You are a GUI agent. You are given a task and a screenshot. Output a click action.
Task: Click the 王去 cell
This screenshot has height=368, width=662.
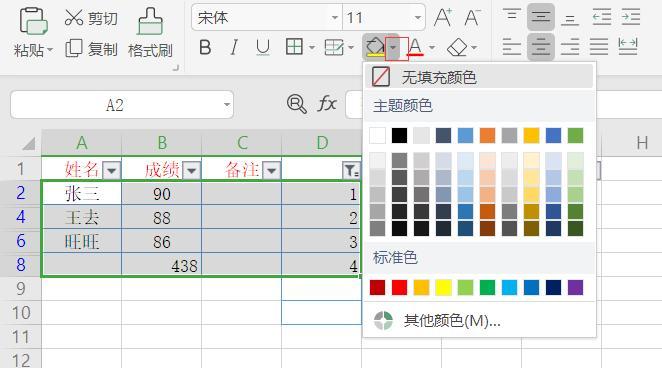coord(81,218)
